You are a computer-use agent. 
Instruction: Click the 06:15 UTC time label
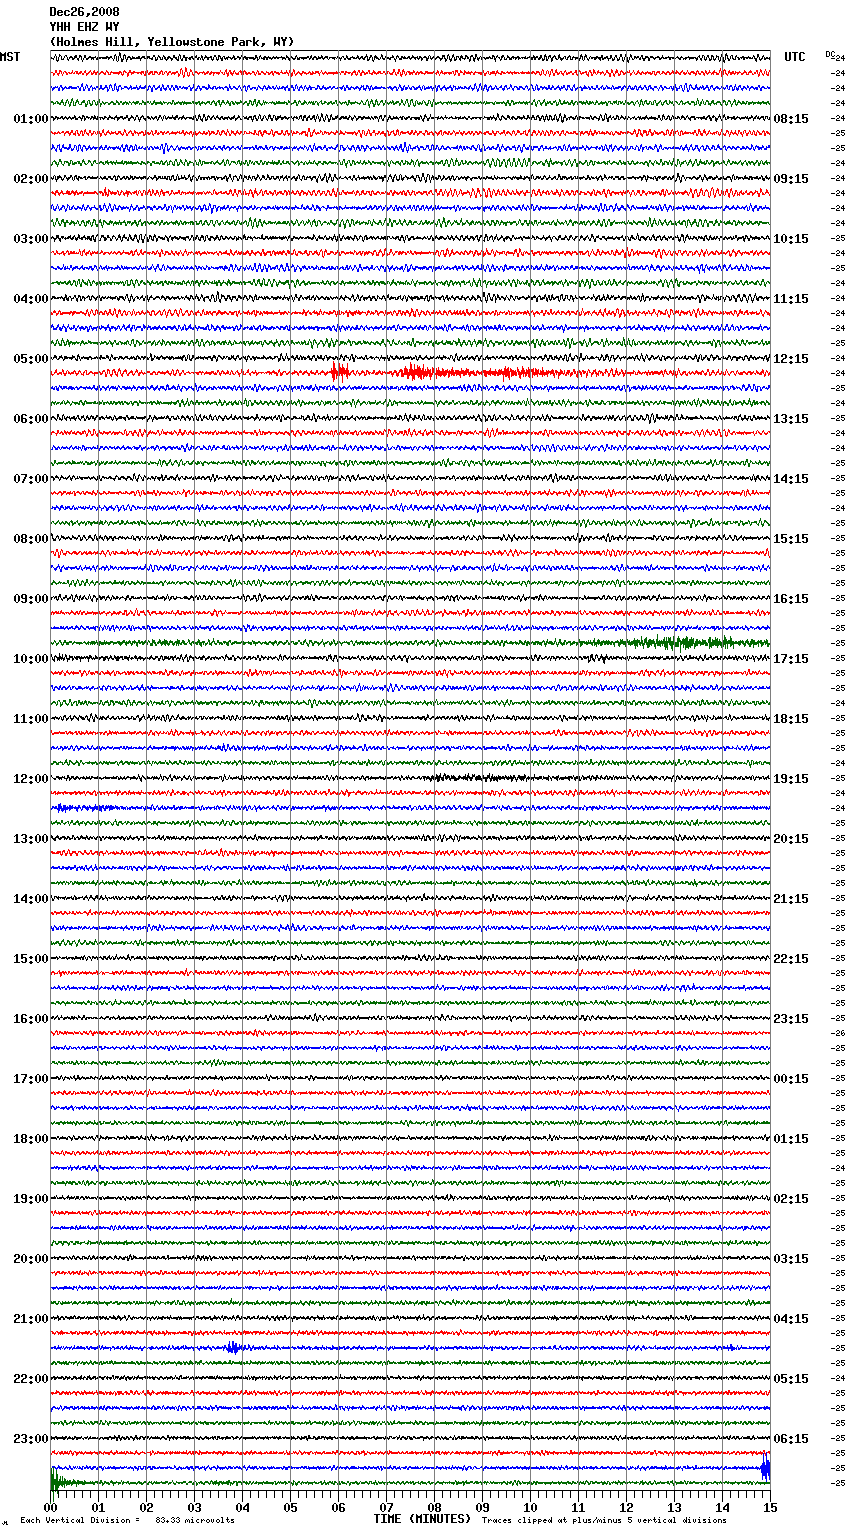[x=791, y=1439]
